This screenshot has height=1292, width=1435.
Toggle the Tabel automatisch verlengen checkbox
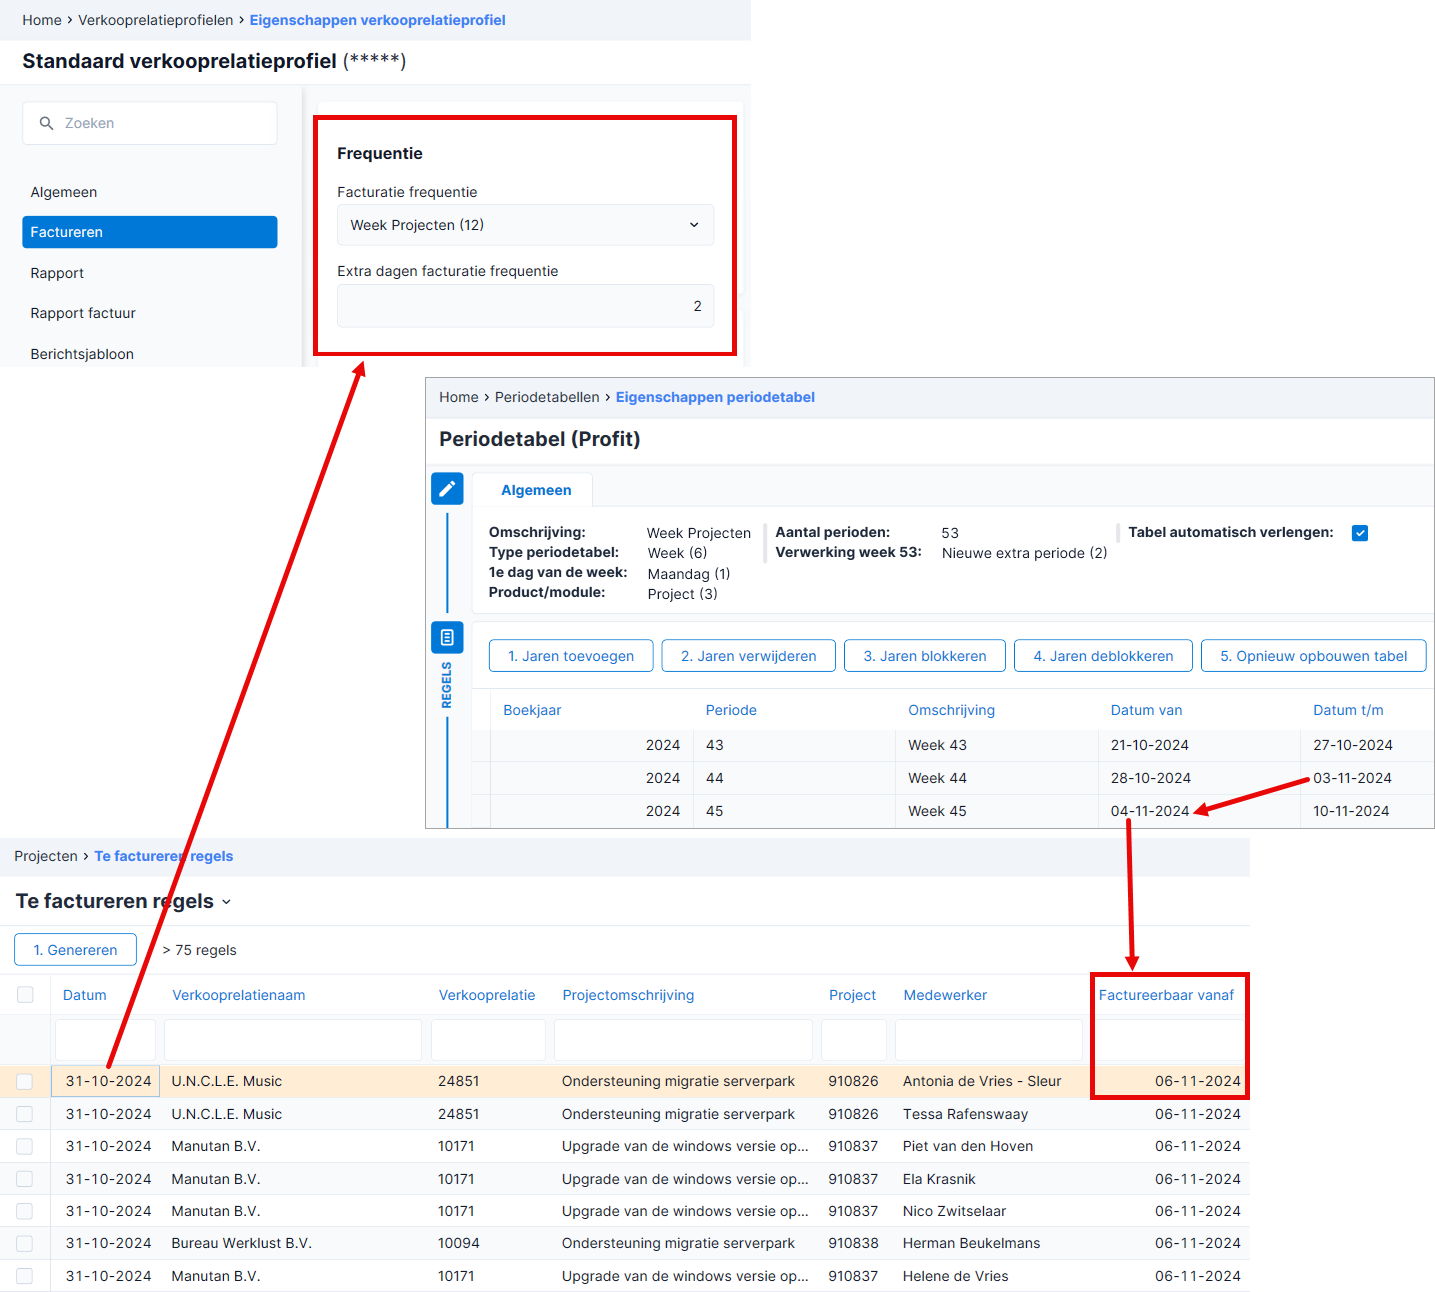point(1360,533)
